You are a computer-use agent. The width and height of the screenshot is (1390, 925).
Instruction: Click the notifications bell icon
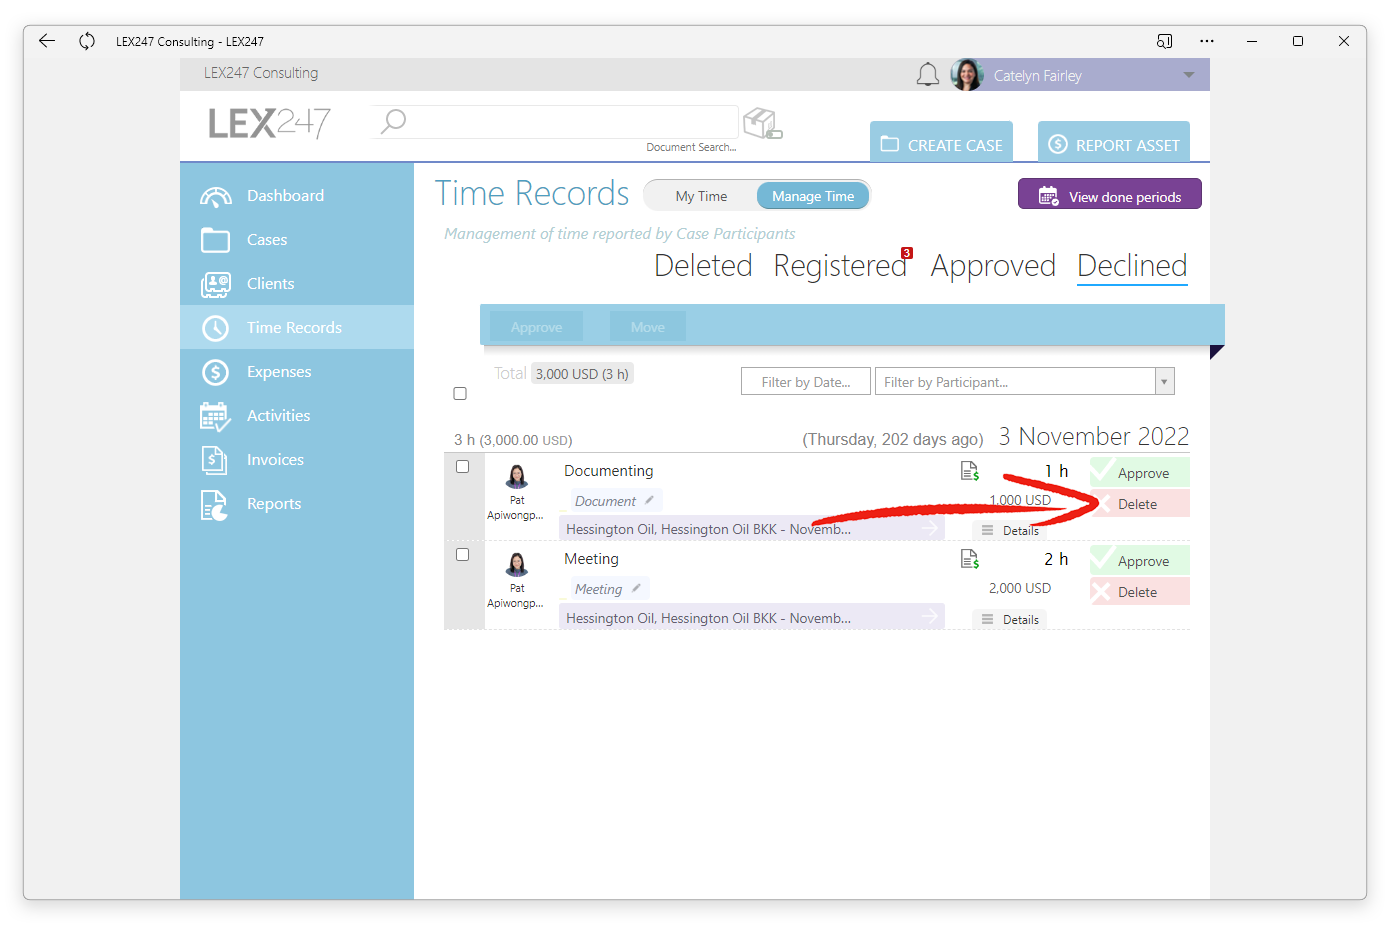pyautogui.click(x=928, y=75)
